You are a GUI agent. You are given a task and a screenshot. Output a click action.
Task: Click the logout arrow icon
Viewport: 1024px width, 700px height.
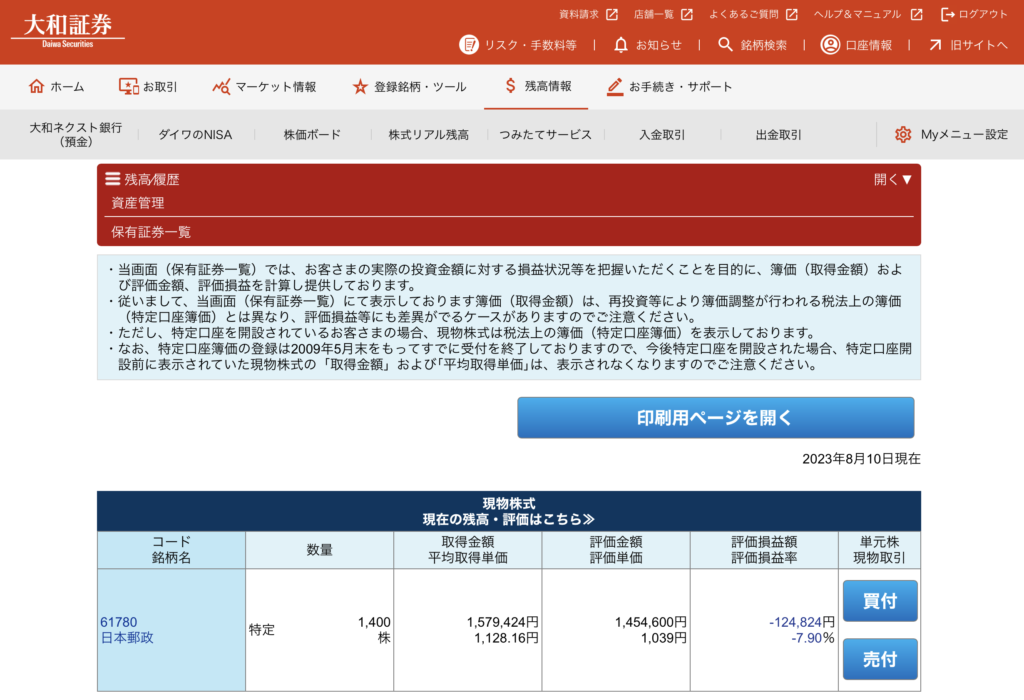(x=948, y=14)
